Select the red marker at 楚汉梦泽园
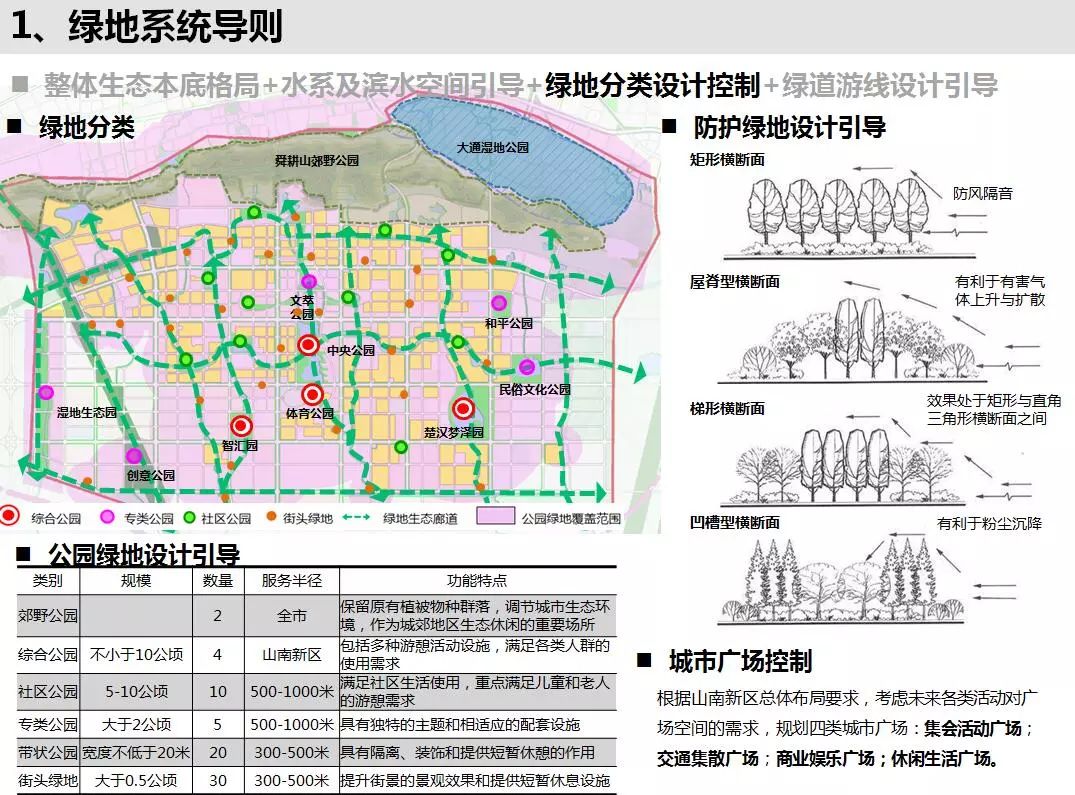Screen dimensions: 1075x795 click(x=463, y=409)
